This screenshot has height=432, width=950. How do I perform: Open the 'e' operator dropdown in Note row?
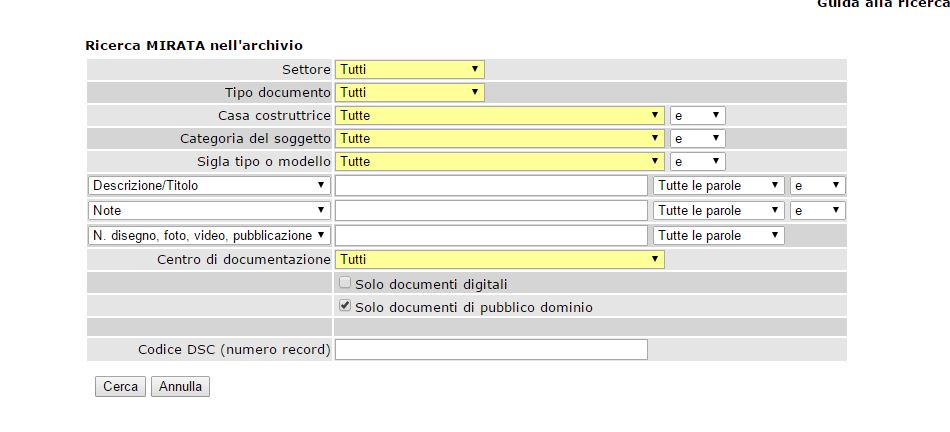818,211
